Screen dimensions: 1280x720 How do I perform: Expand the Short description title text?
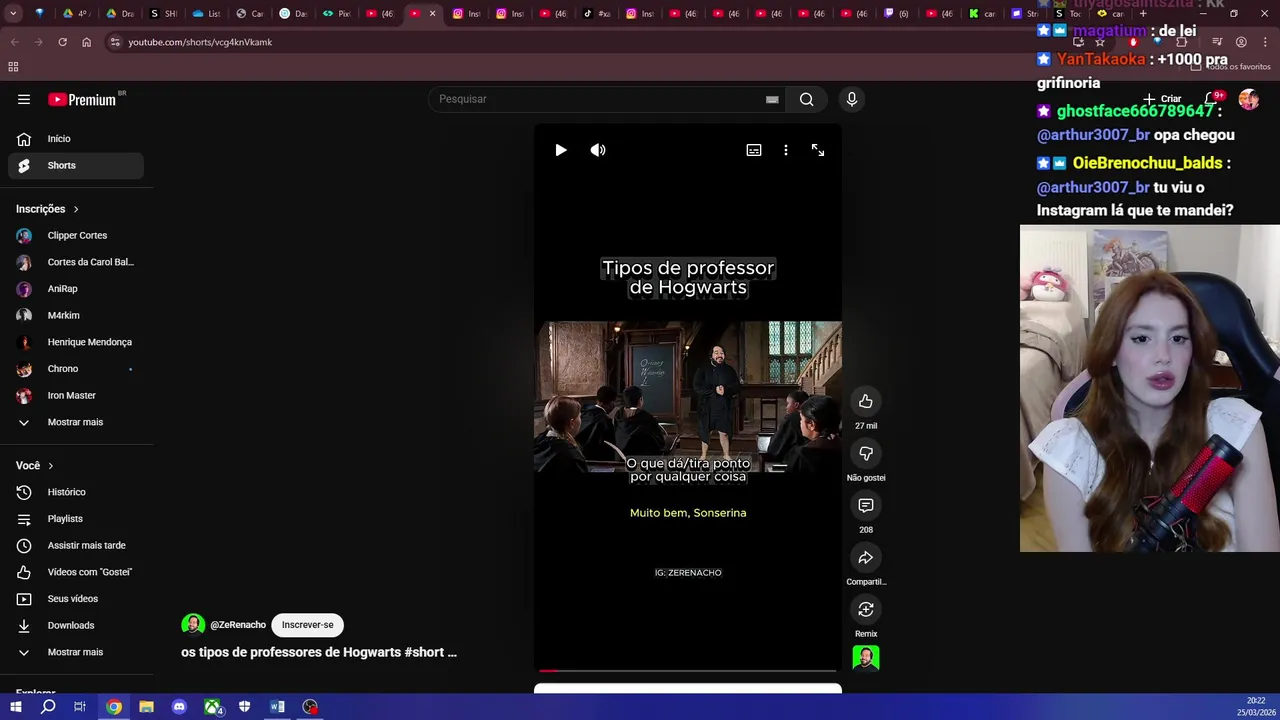319,652
